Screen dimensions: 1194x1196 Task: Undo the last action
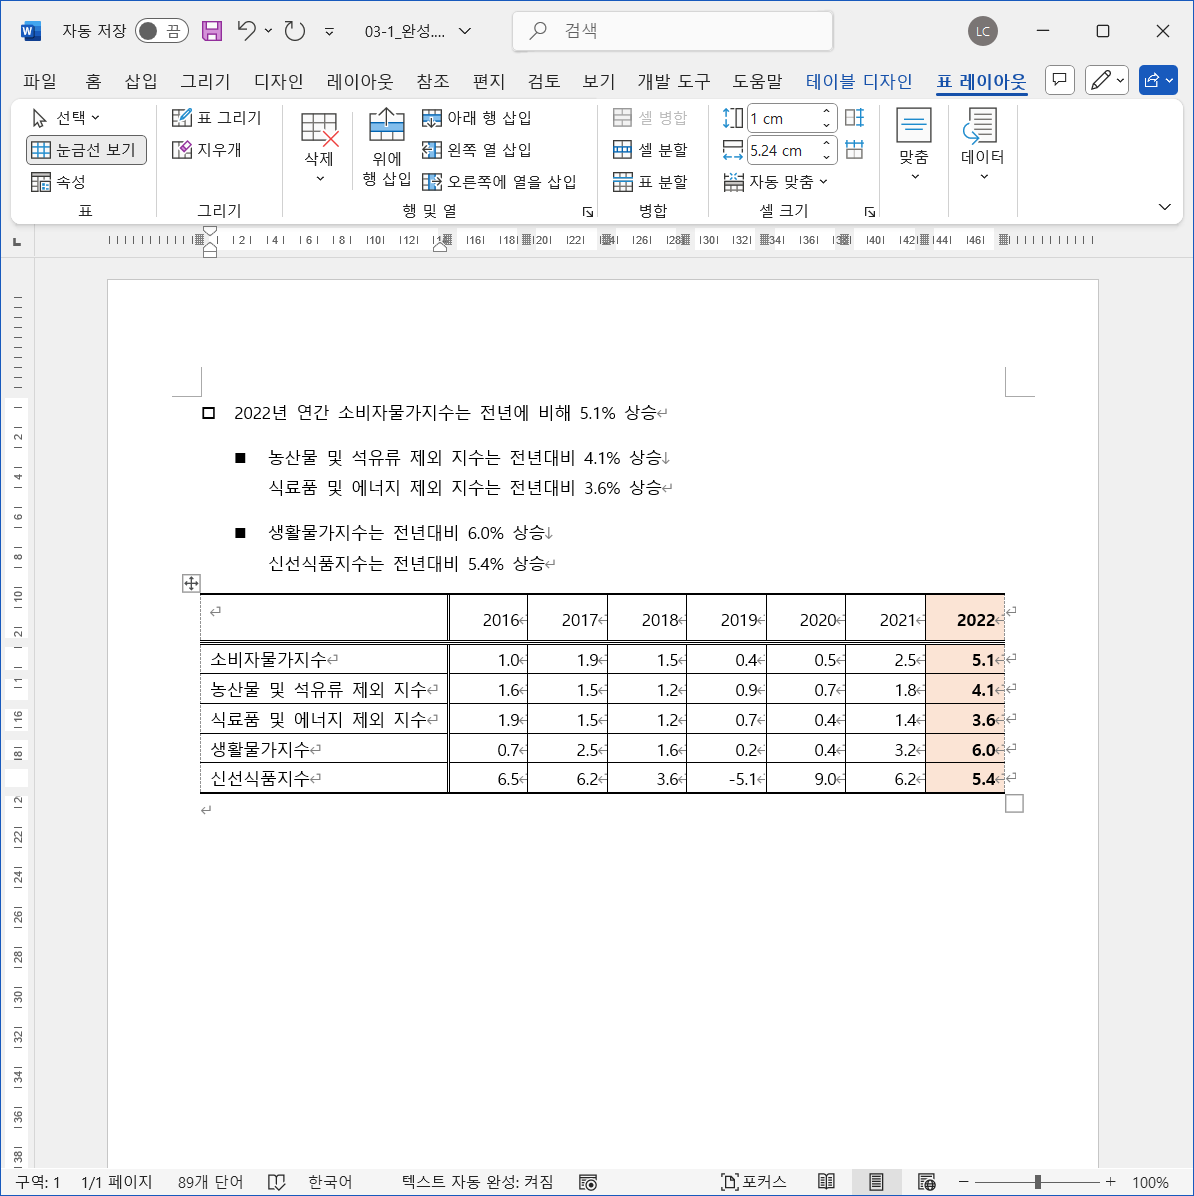pos(246,31)
